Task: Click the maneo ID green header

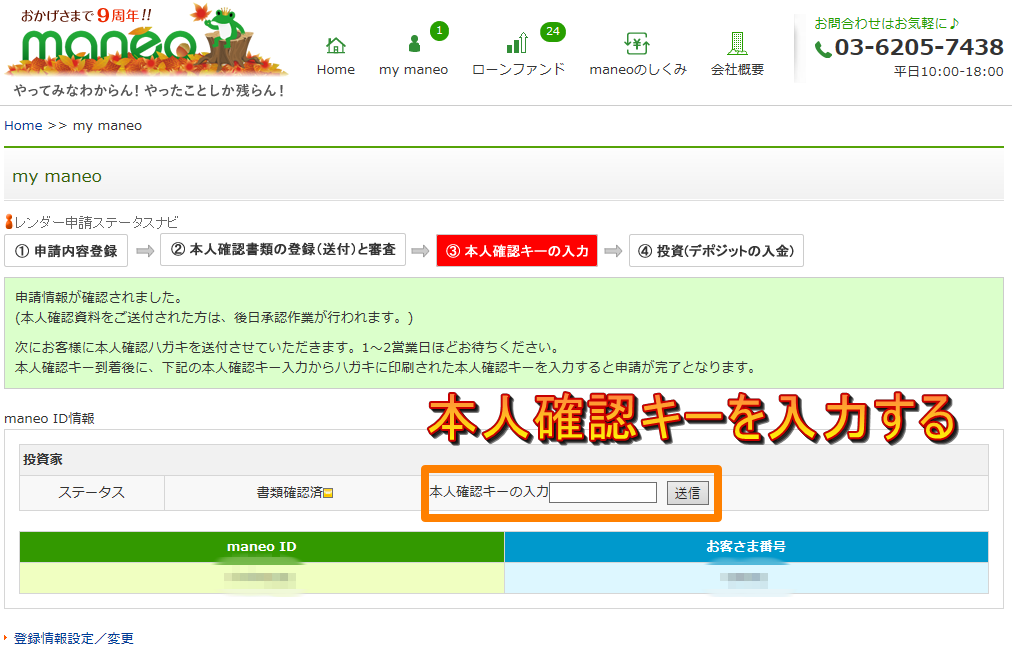Action: pyautogui.click(x=262, y=546)
